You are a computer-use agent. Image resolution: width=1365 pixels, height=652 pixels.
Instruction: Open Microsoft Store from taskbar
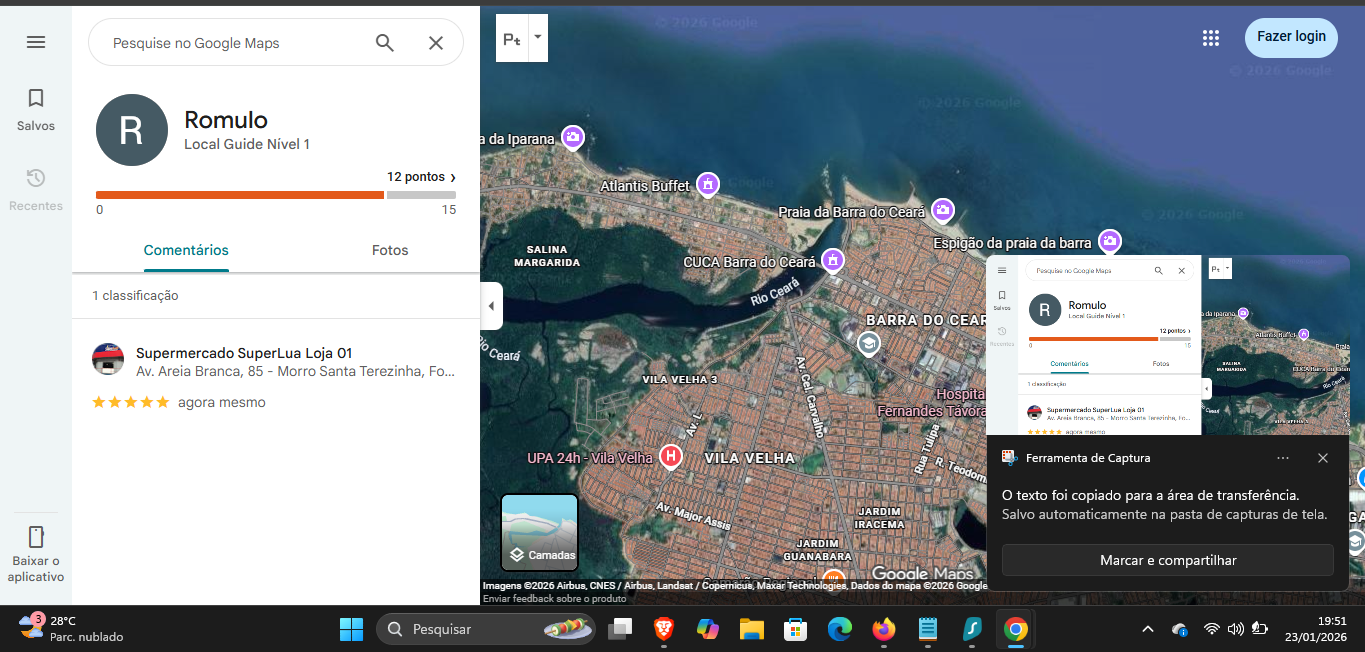795,629
